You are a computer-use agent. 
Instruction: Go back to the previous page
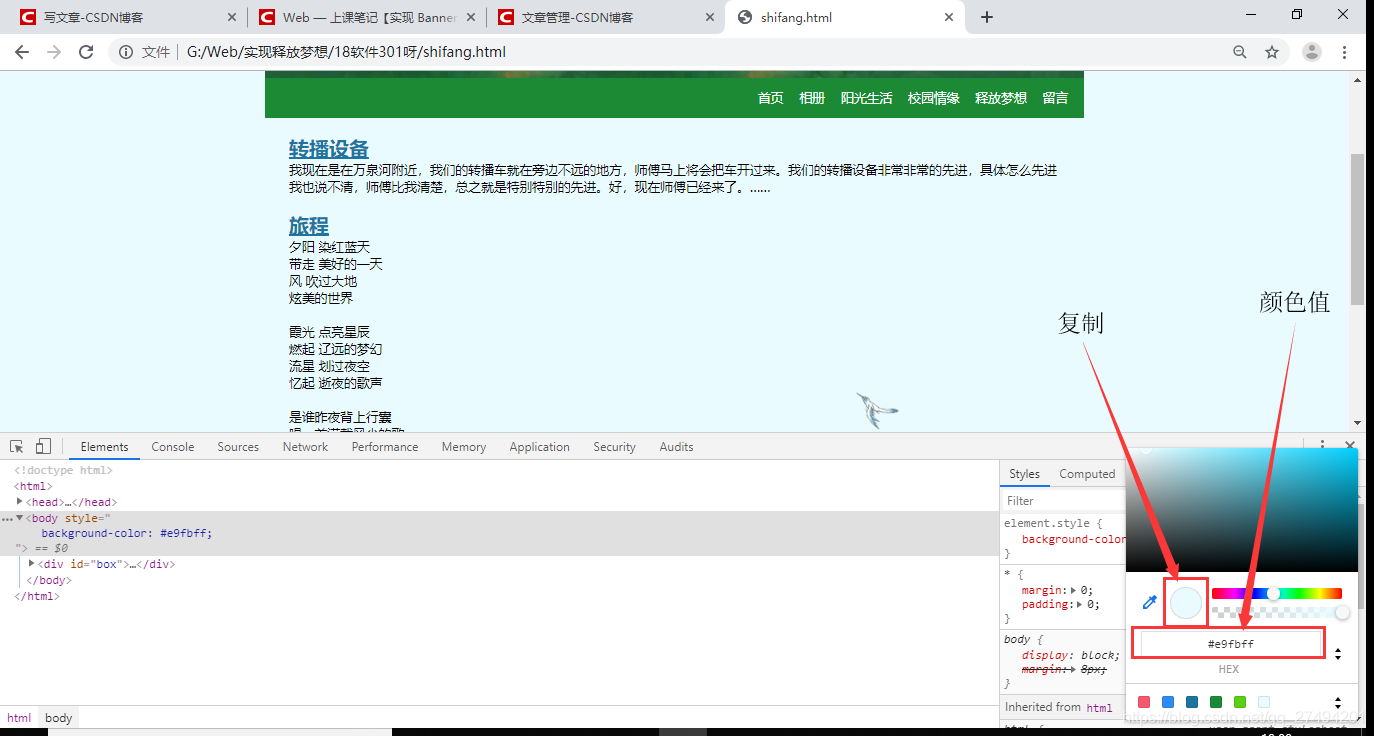point(22,52)
